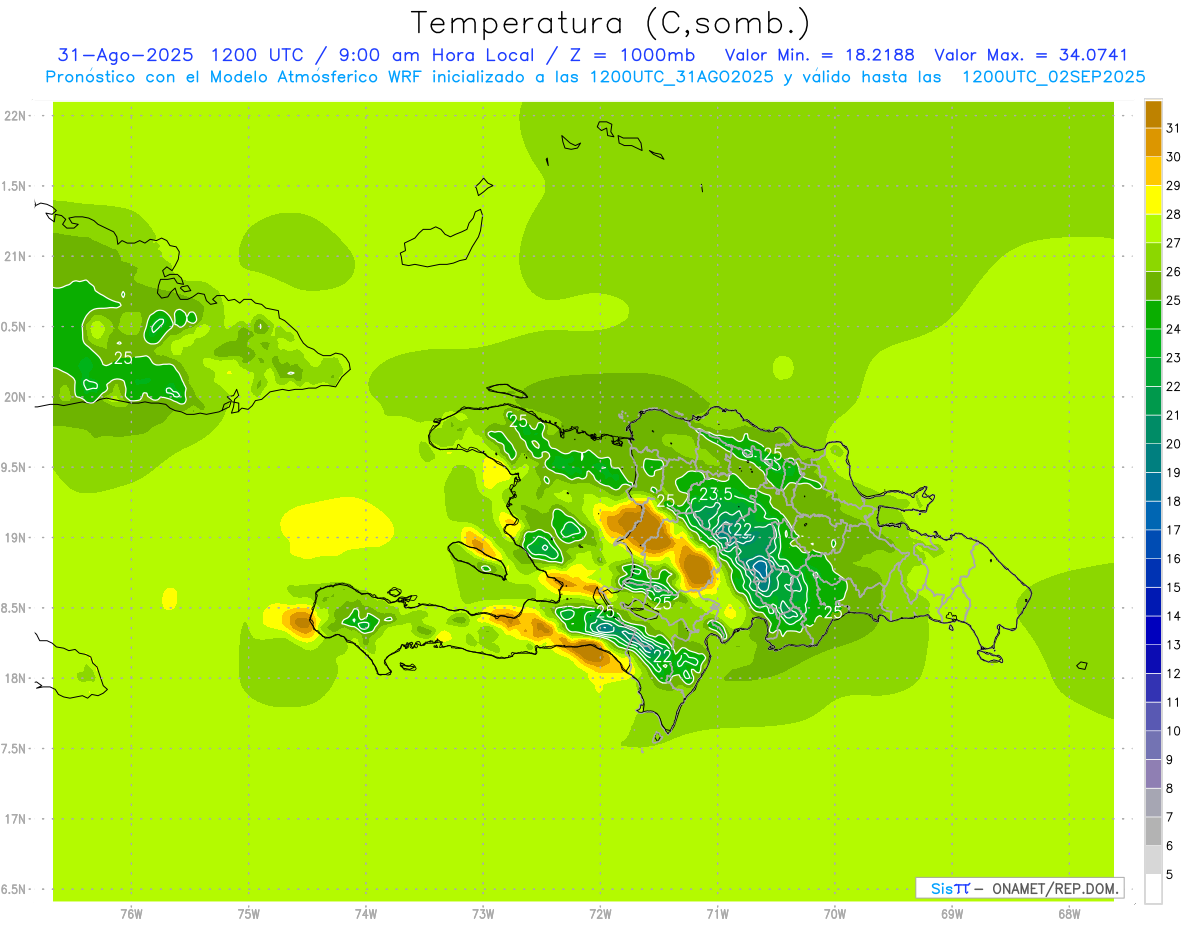Image resolution: width=1200 pixels, height=927 pixels.
Task: Pick the legend swatch between 27 and 28
Action: tap(1153, 229)
